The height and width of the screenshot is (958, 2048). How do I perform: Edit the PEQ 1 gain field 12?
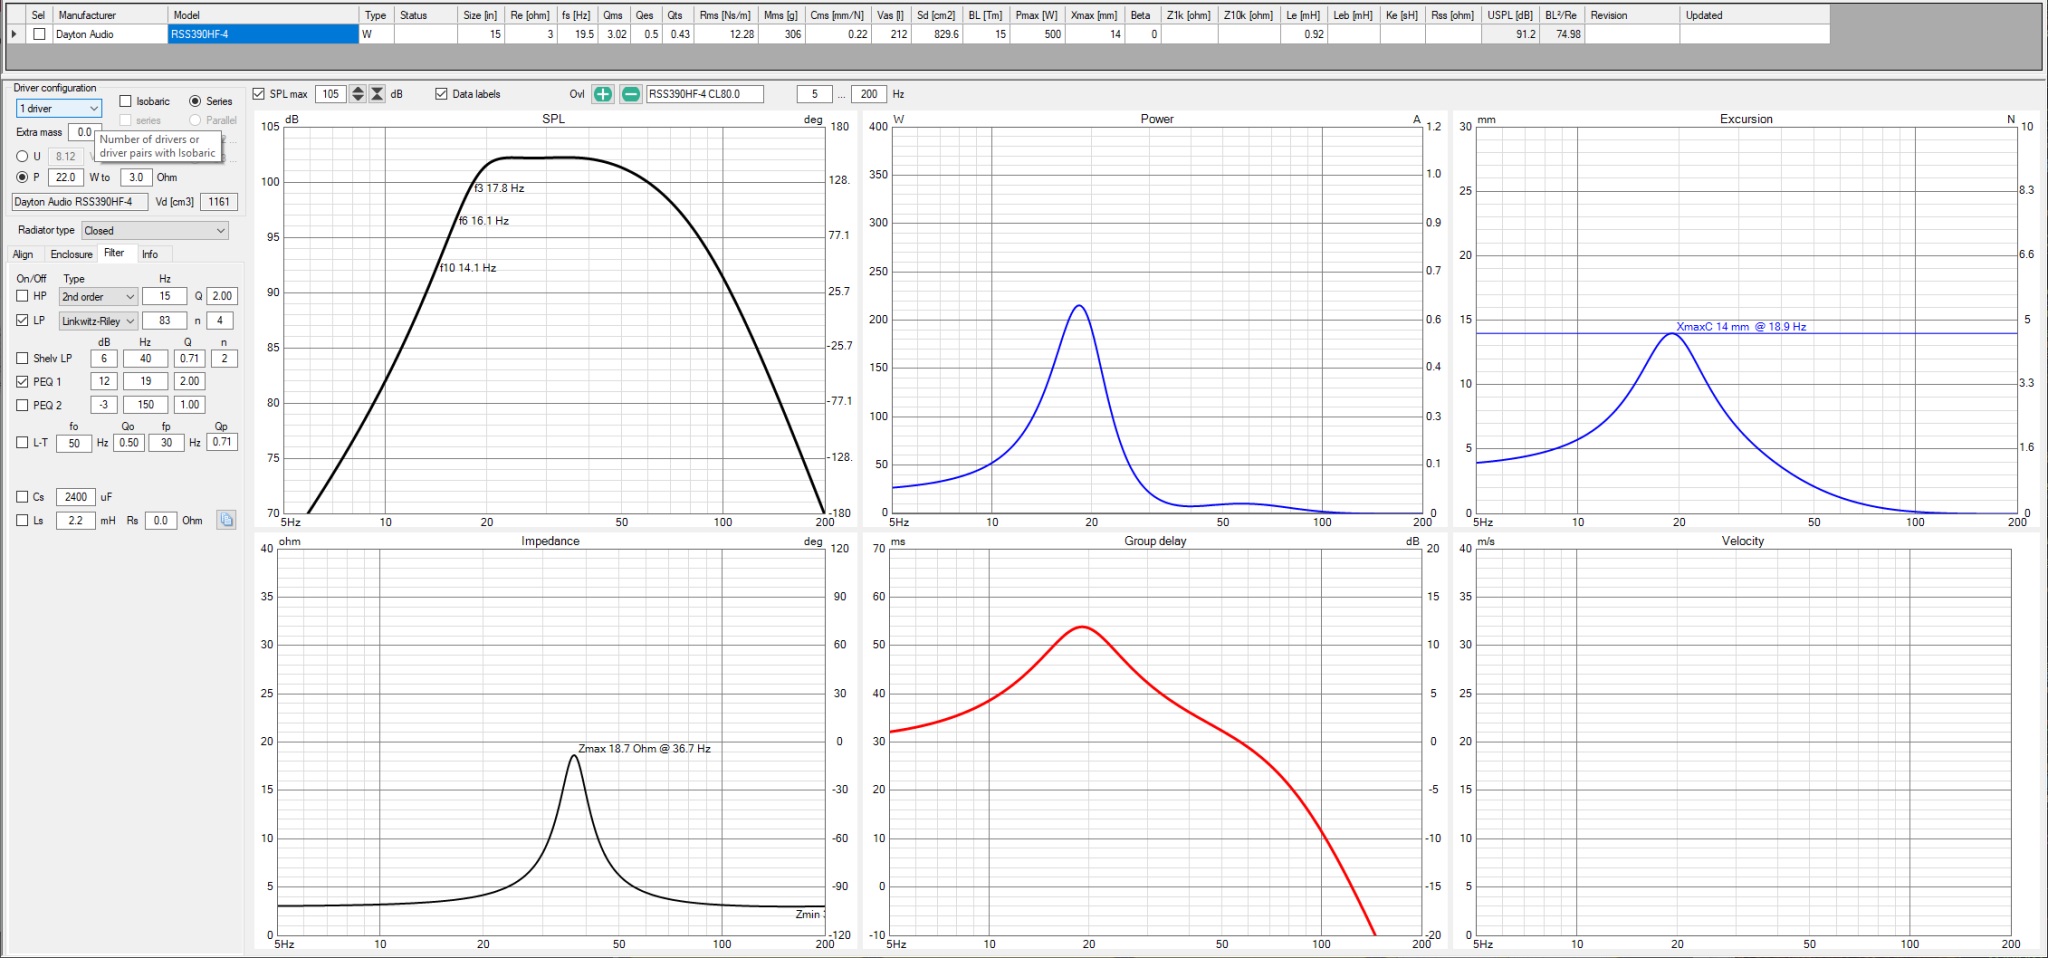pos(104,381)
